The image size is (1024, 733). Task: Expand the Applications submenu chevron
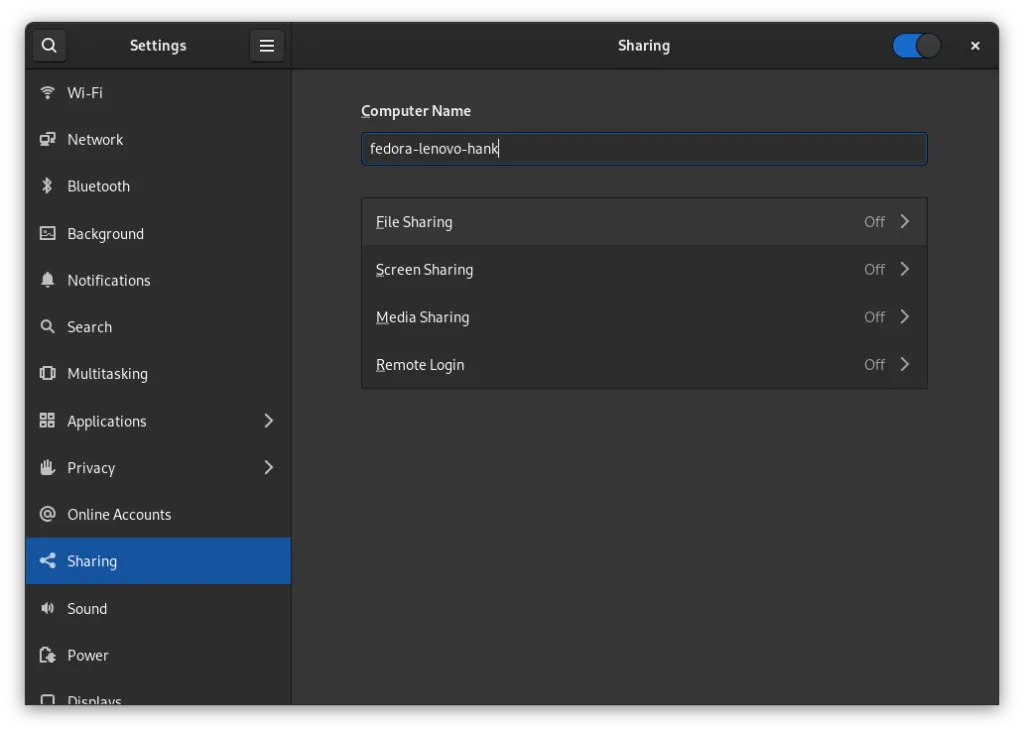pos(268,421)
